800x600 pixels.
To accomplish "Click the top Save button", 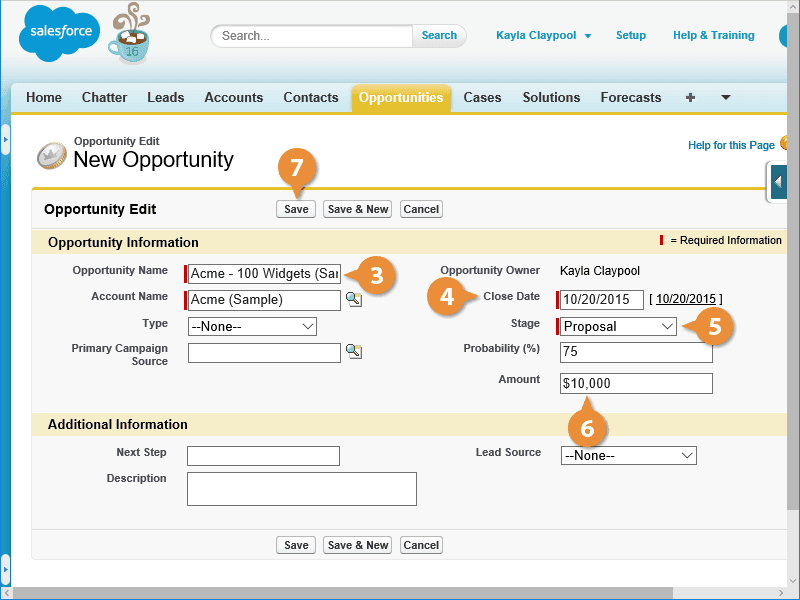I will [x=296, y=209].
